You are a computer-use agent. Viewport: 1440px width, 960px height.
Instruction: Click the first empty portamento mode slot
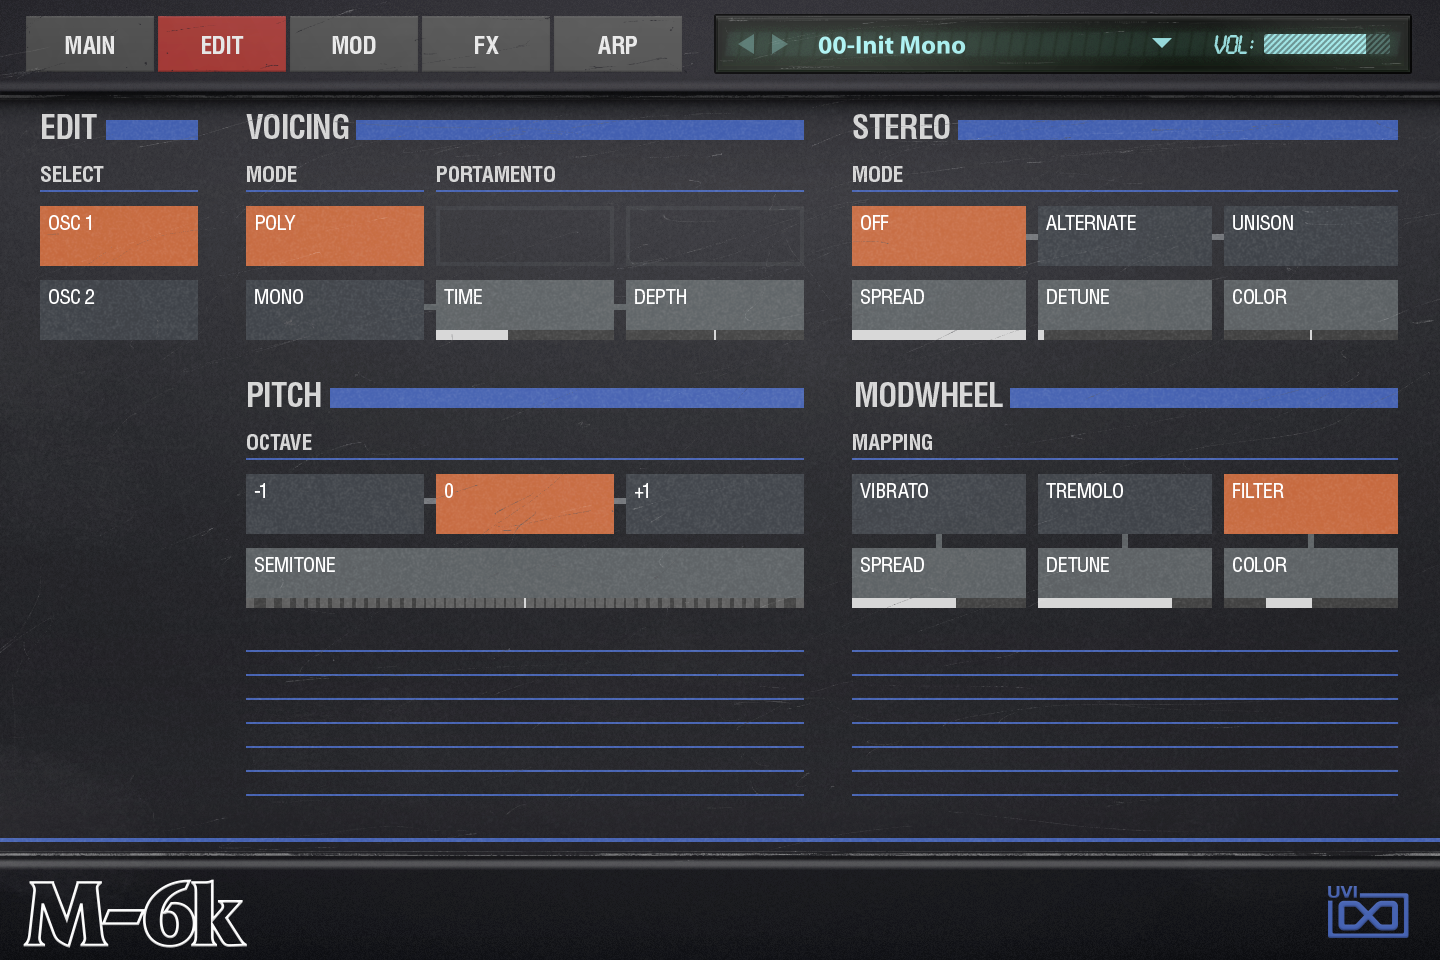(525, 236)
